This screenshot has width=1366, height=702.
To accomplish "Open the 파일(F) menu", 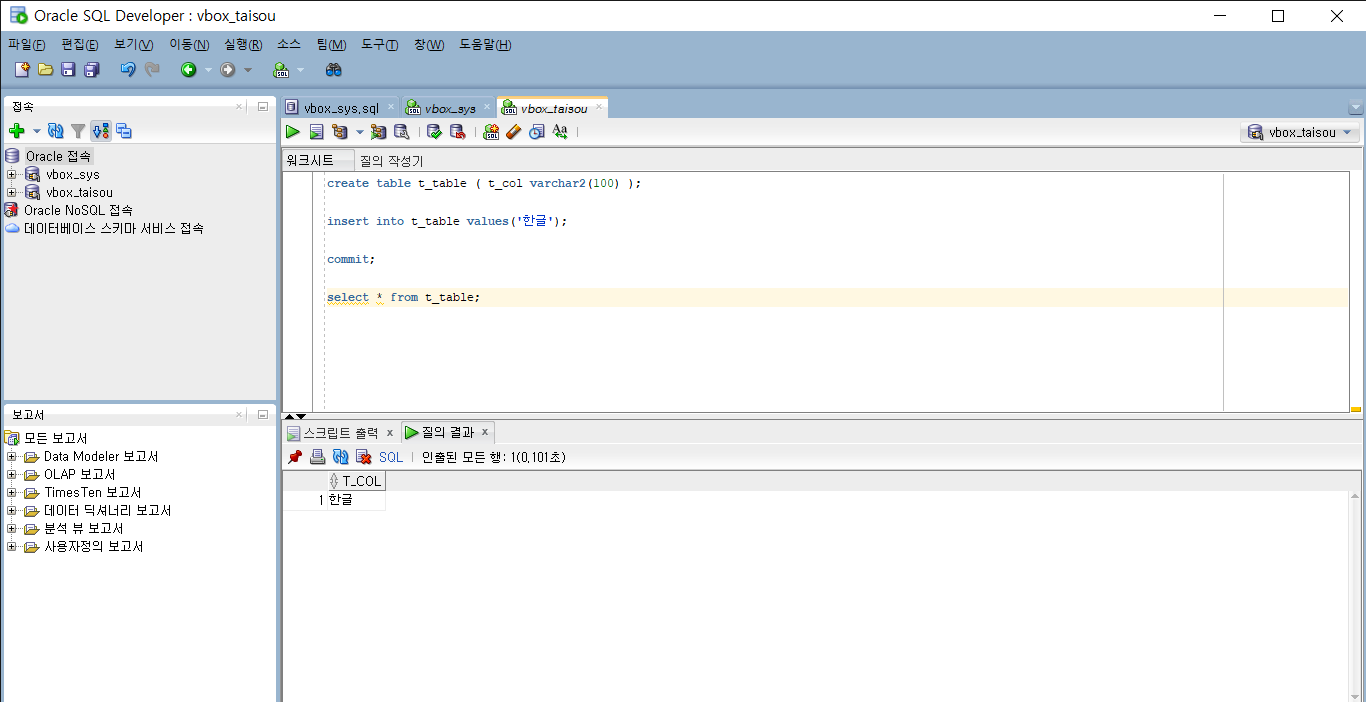I will pyautogui.click(x=27, y=45).
